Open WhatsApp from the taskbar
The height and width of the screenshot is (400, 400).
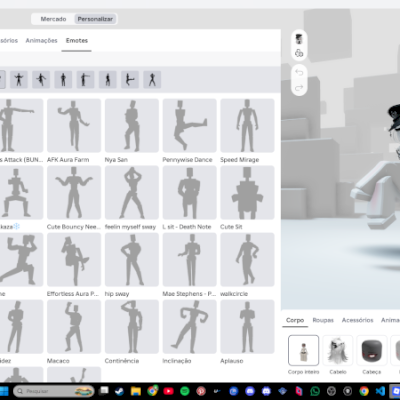pos(315,391)
